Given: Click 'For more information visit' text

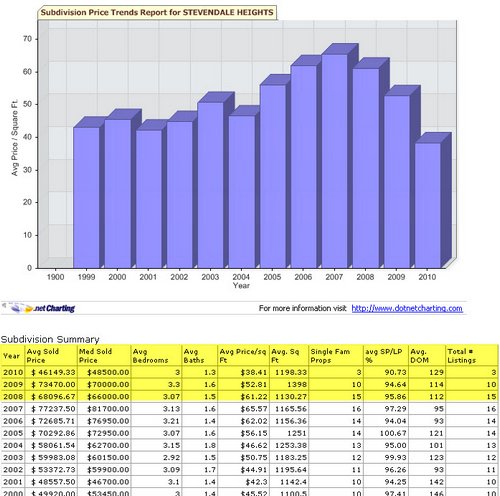Looking at the screenshot, I should (x=302, y=308).
